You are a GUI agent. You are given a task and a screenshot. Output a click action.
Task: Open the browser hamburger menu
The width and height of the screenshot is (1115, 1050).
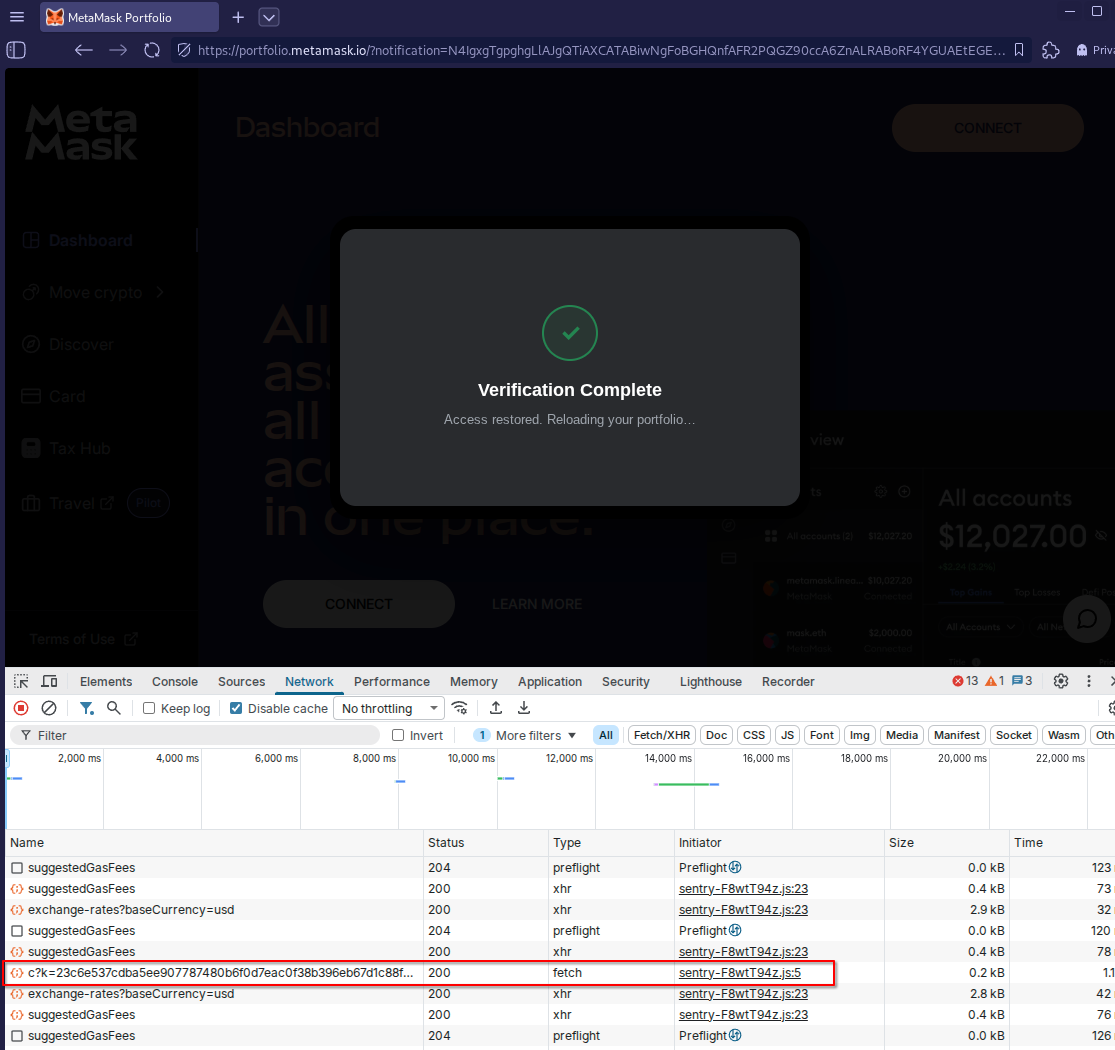(x=16, y=17)
